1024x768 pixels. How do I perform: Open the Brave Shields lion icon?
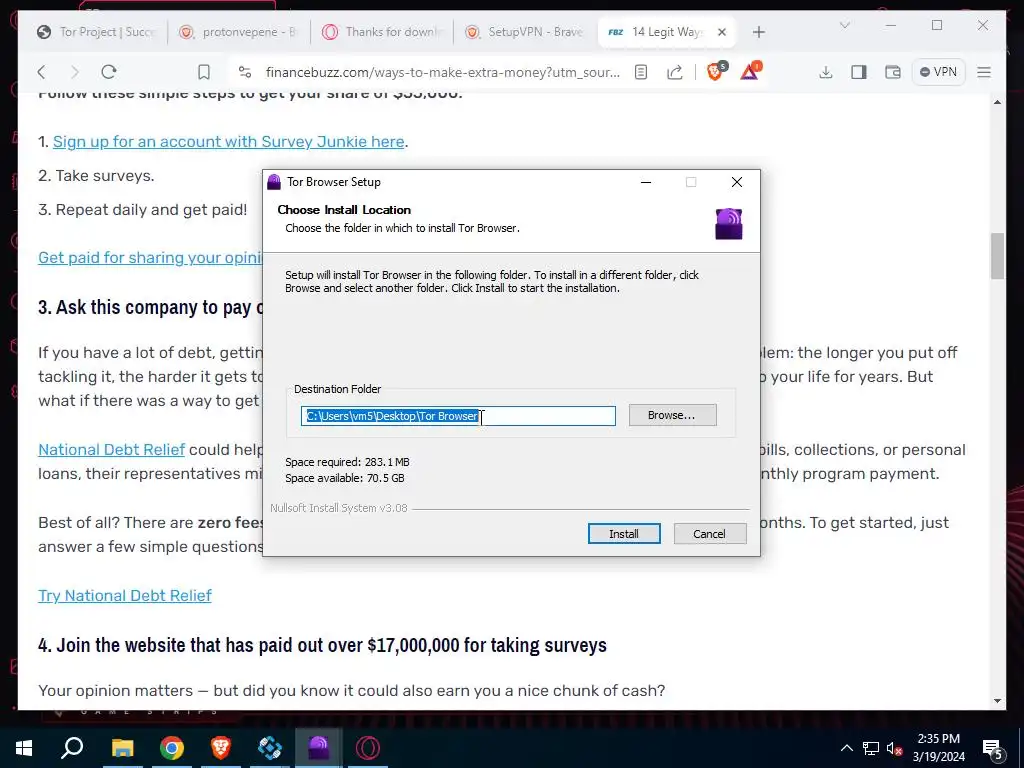[716, 71]
